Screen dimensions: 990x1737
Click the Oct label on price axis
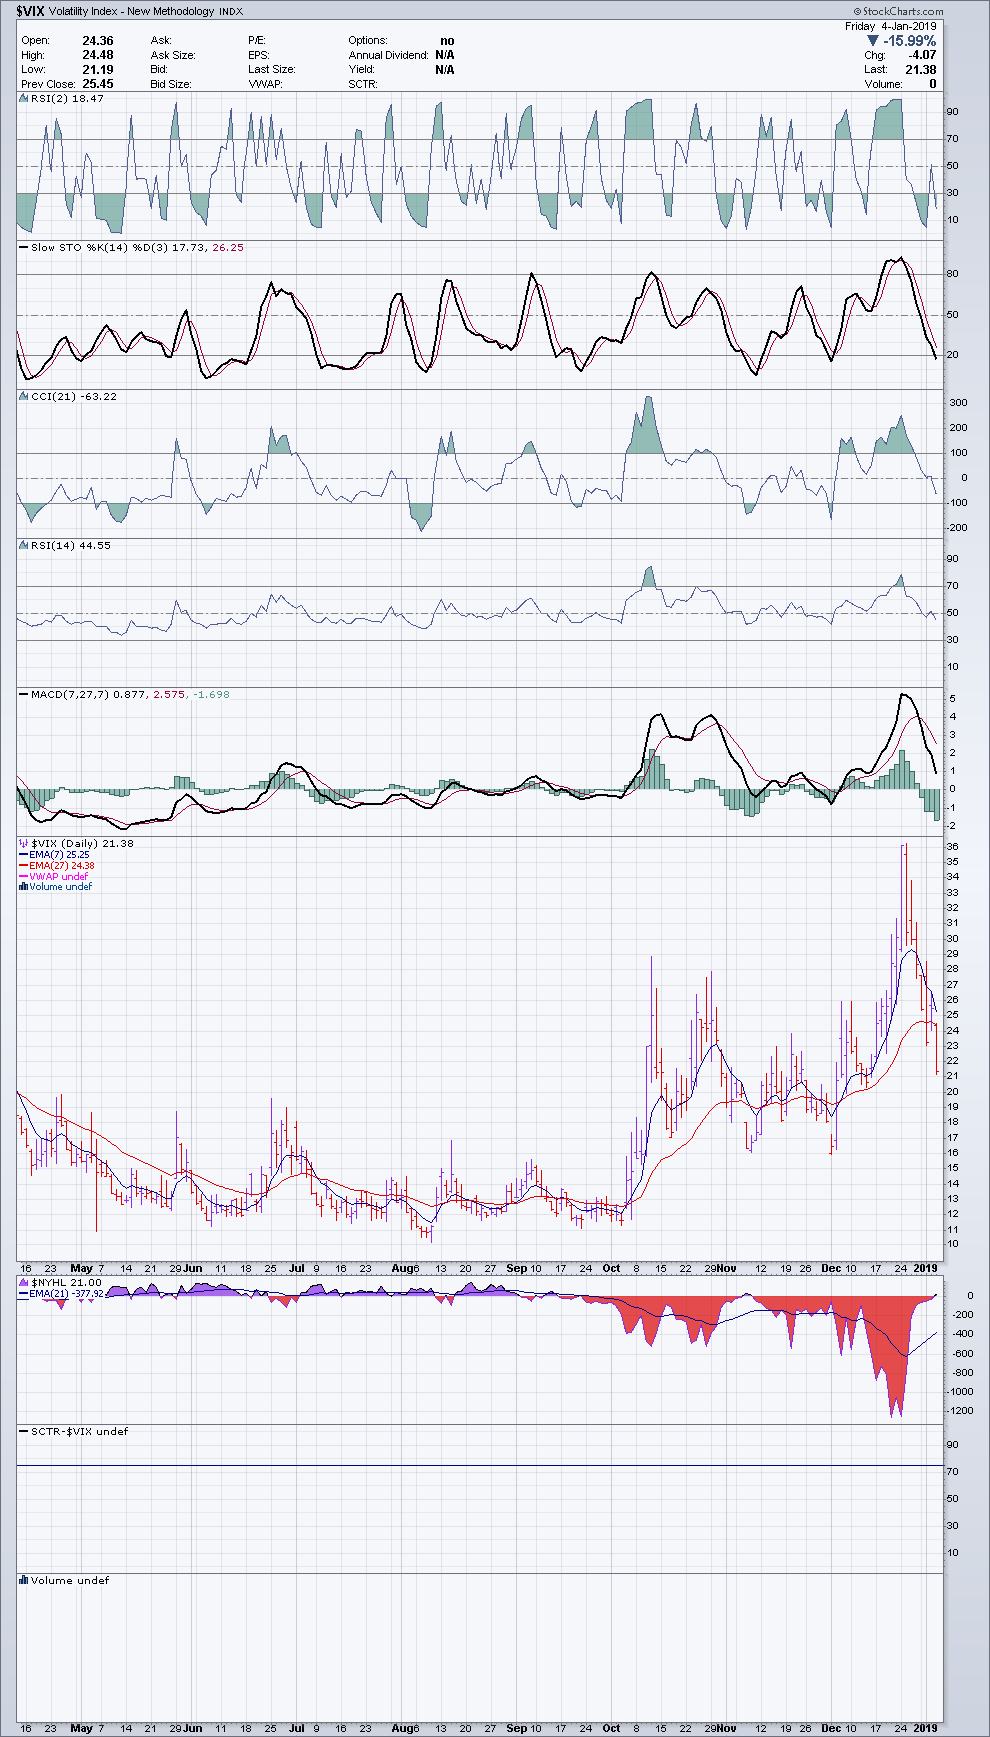point(611,1268)
